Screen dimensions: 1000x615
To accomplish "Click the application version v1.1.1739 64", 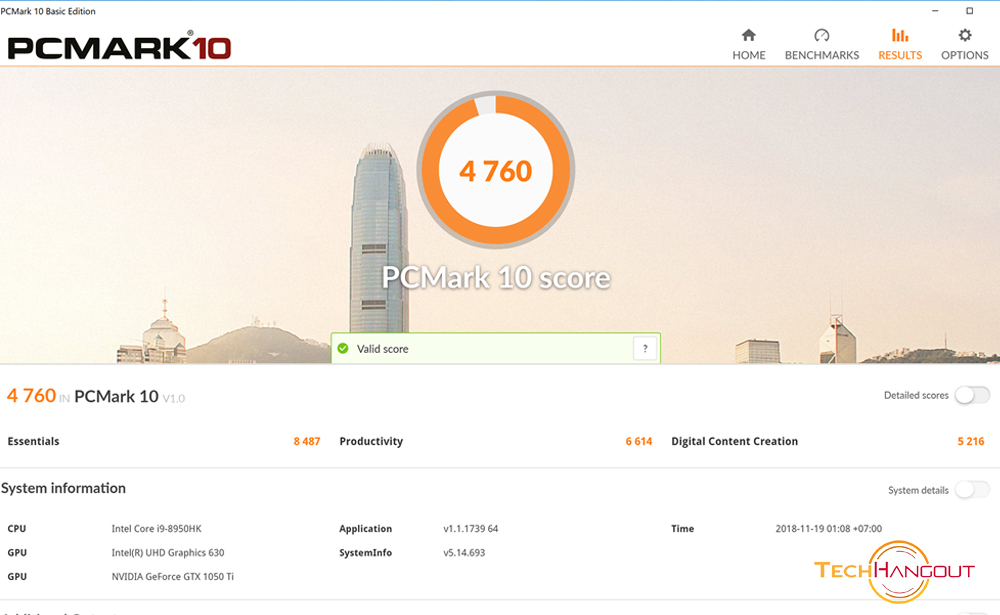I will point(471,528).
